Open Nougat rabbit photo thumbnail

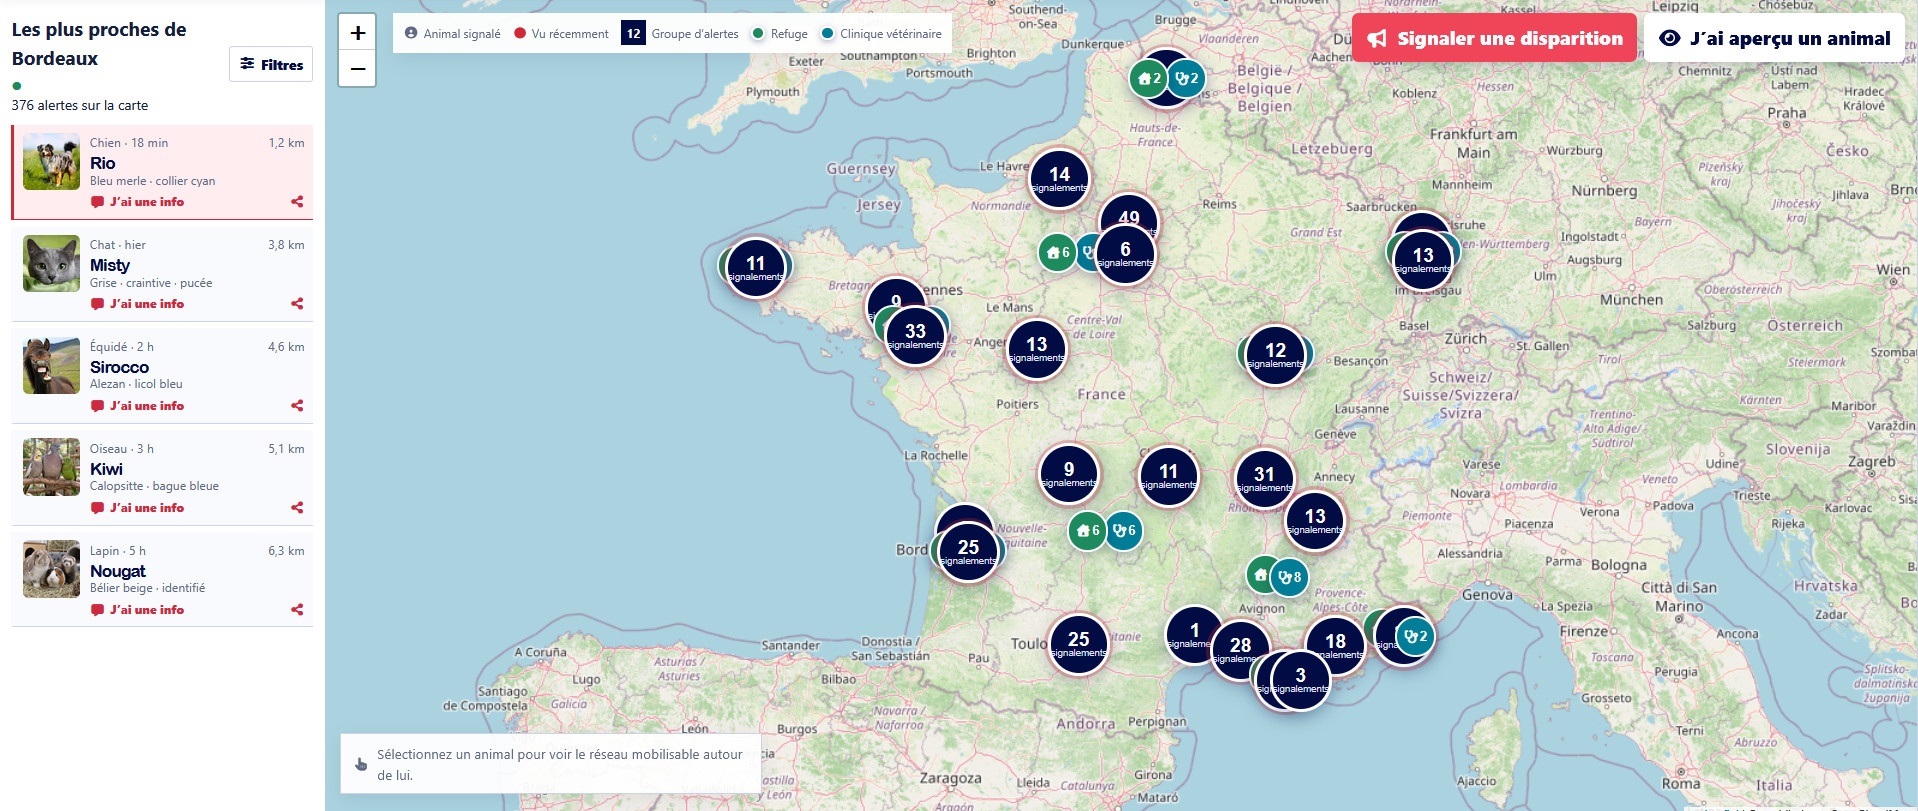[x=51, y=569]
